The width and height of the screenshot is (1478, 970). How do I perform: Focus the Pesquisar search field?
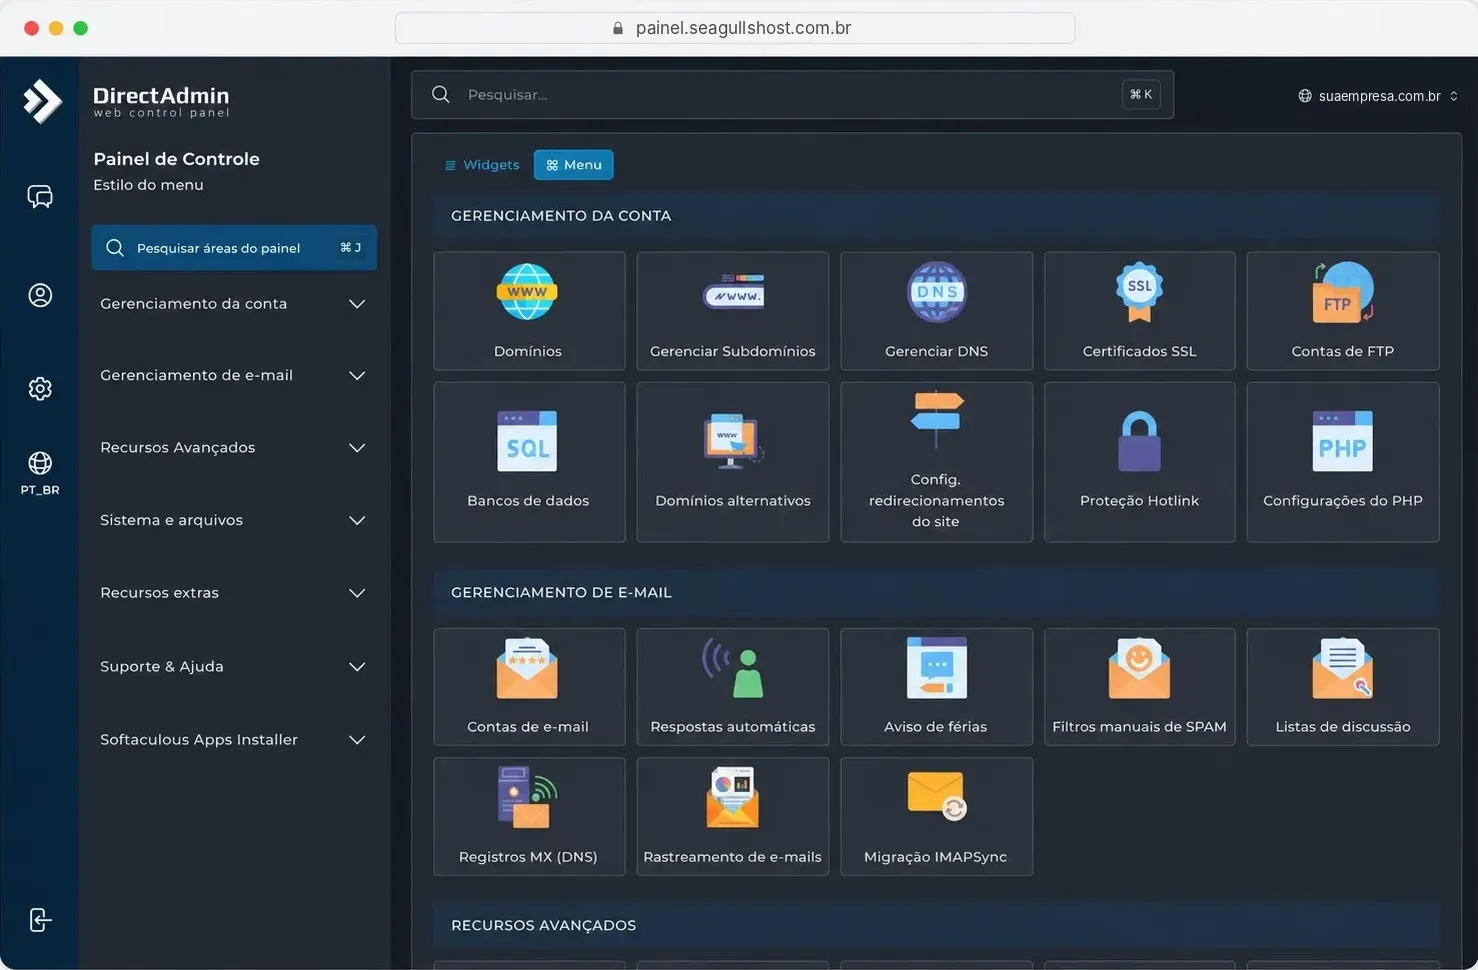point(792,95)
